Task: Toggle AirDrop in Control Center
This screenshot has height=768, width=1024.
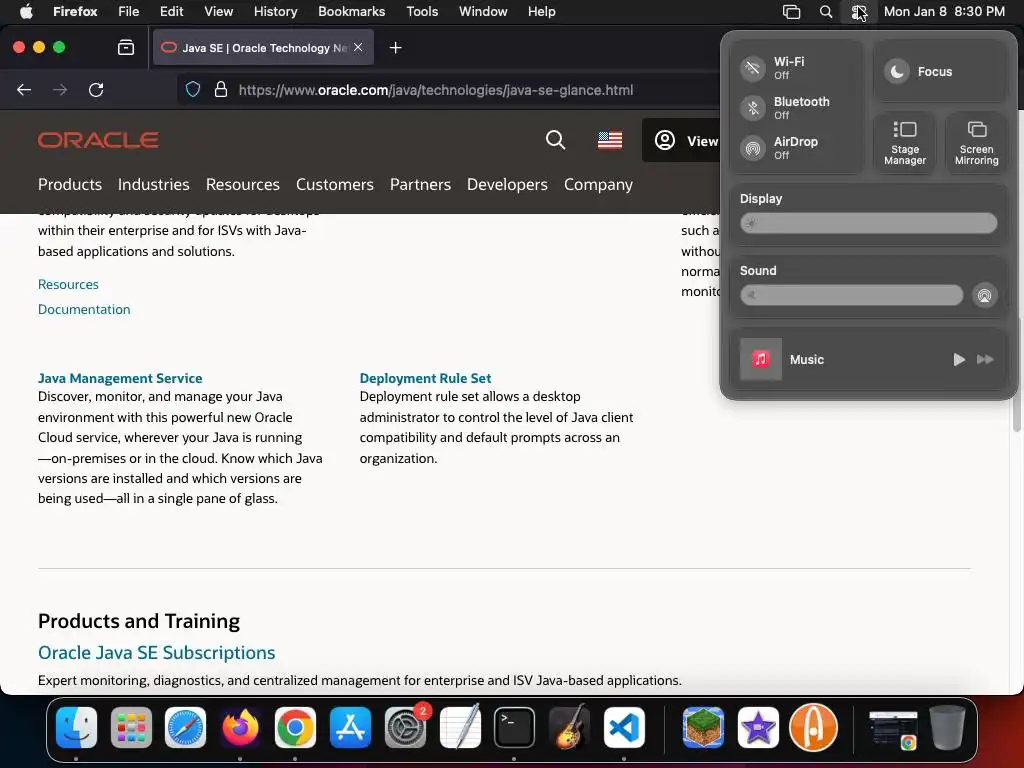Action: point(752,148)
